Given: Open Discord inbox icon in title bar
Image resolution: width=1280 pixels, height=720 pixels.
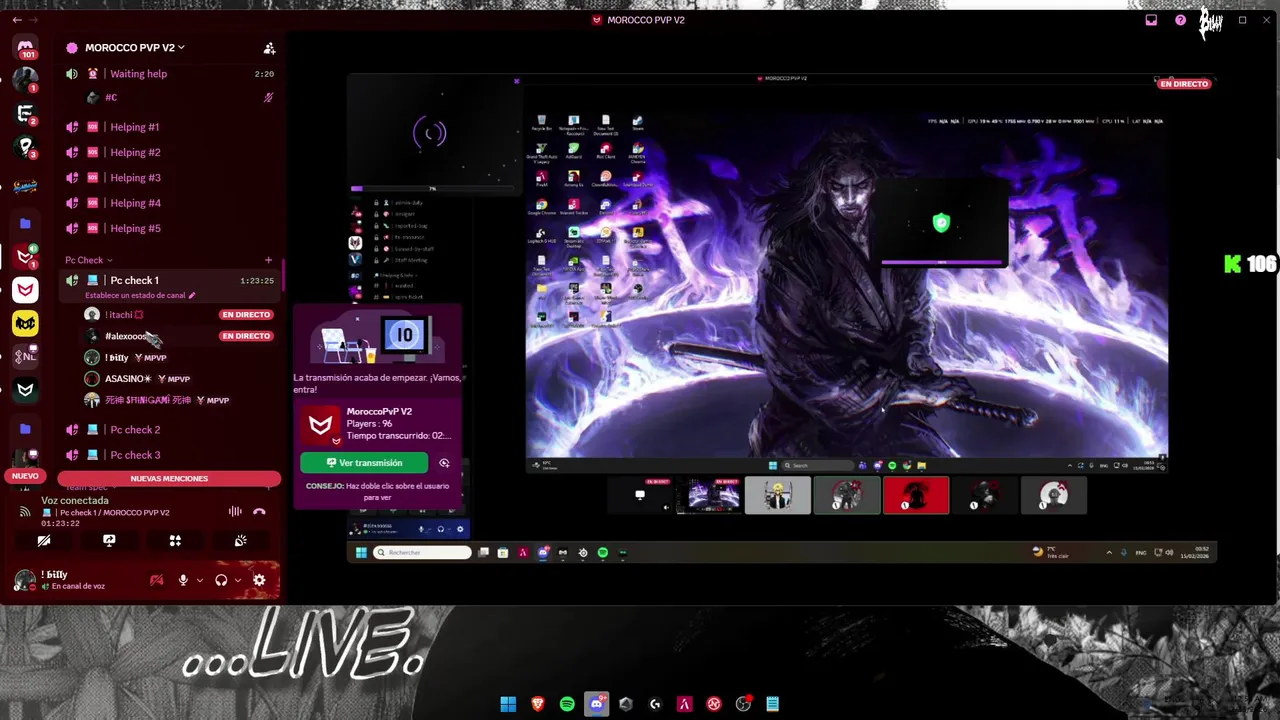Looking at the screenshot, I should point(1151,20).
